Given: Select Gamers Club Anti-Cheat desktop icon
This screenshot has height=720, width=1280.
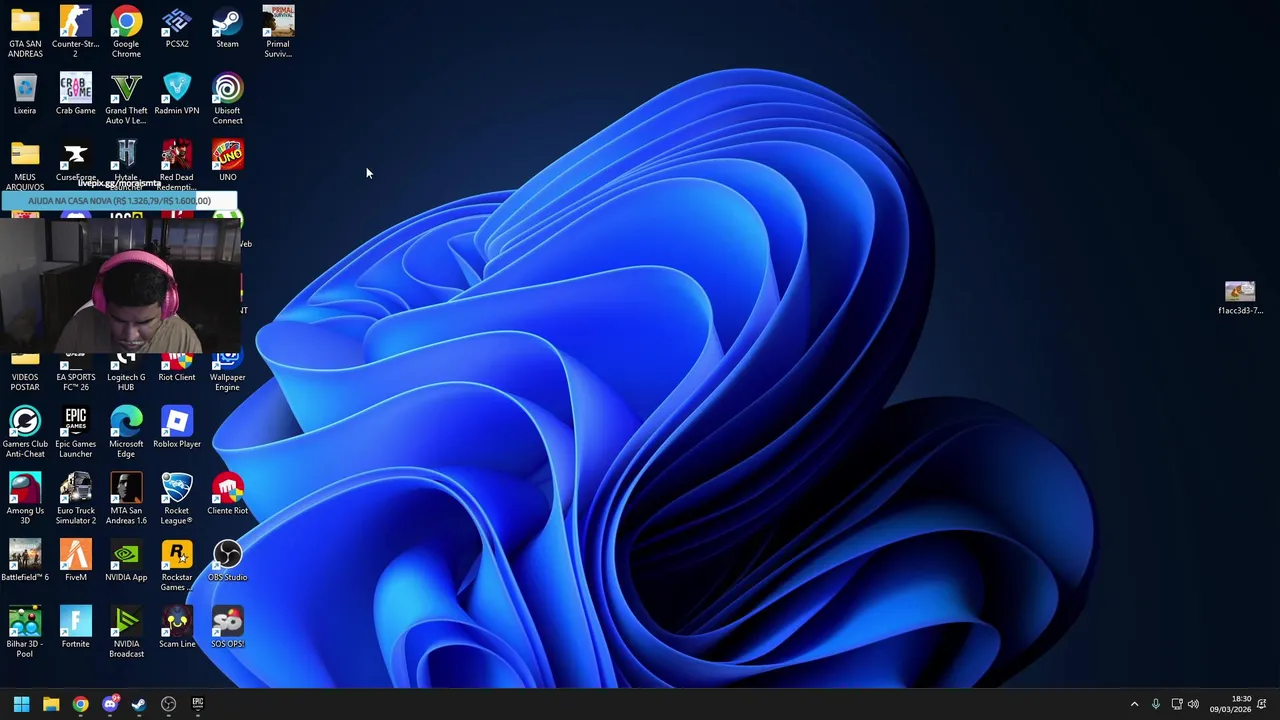Looking at the screenshot, I should tap(25, 432).
